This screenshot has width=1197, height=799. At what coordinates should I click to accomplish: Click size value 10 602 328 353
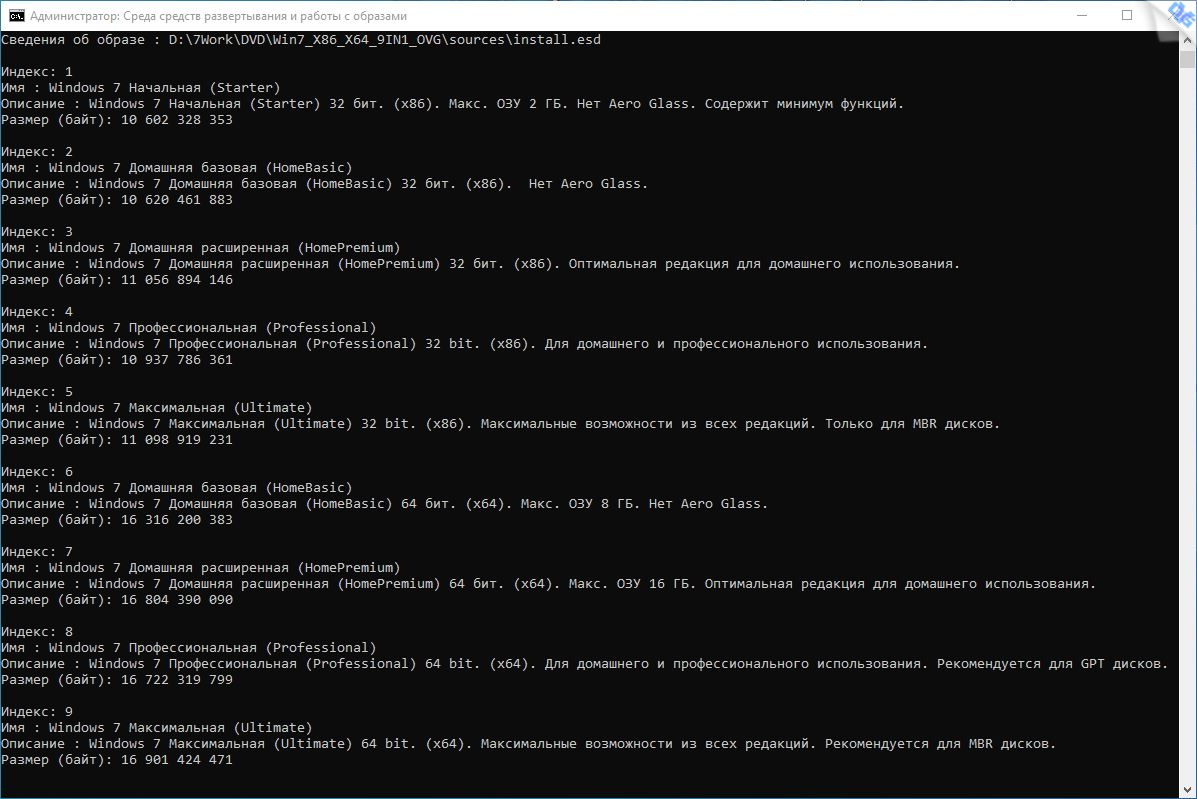click(x=176, y=120)
